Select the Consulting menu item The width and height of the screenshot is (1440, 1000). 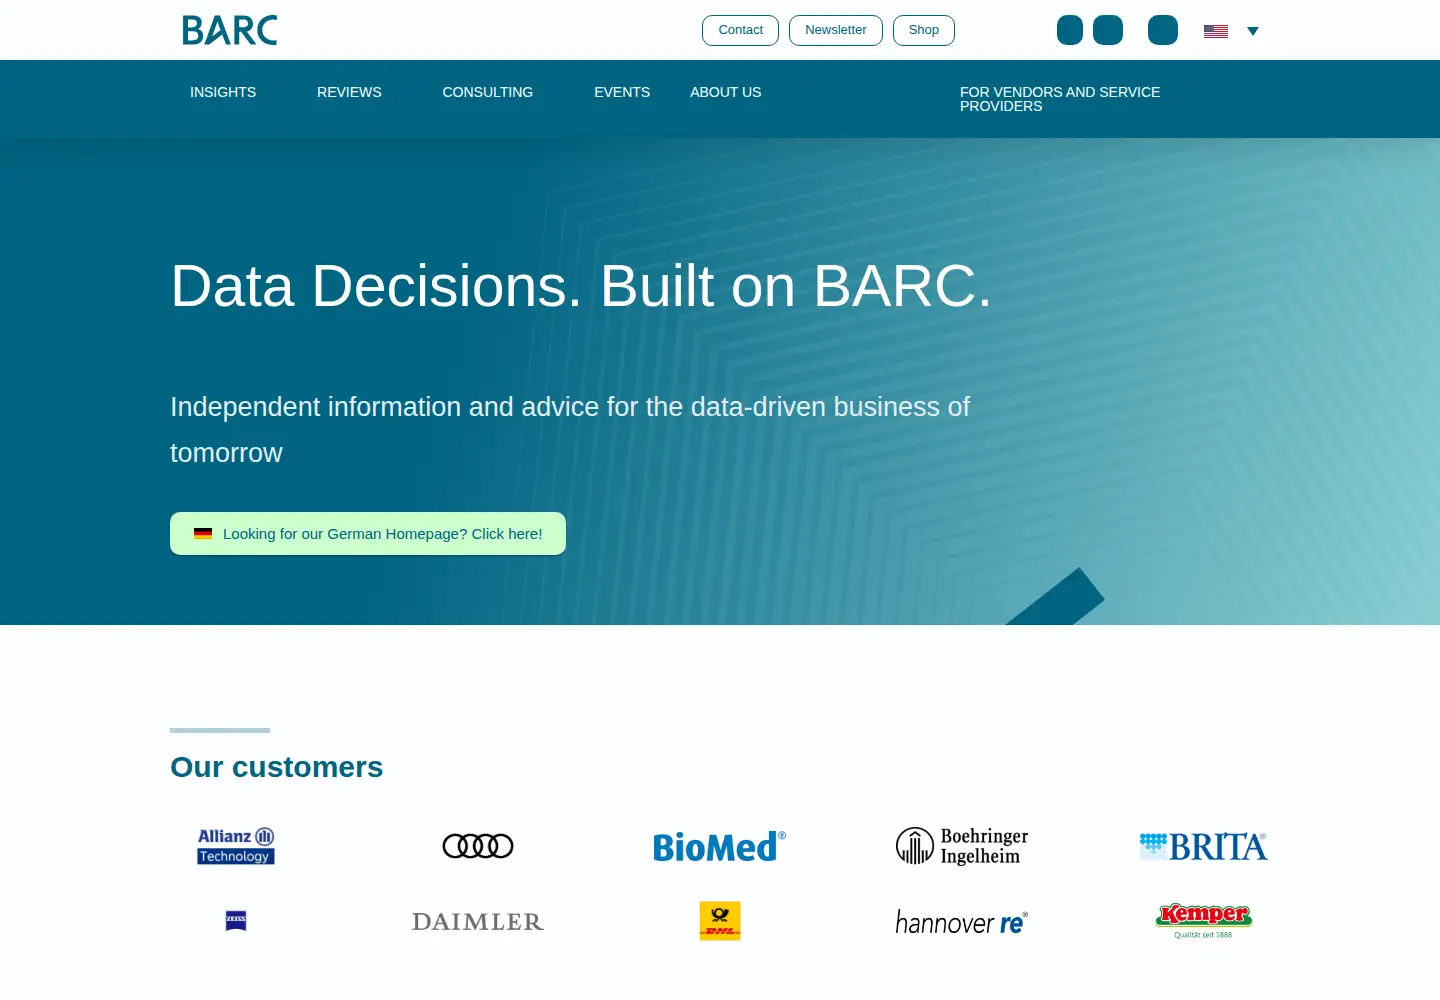pyautogui.click(x=488, y=92)
